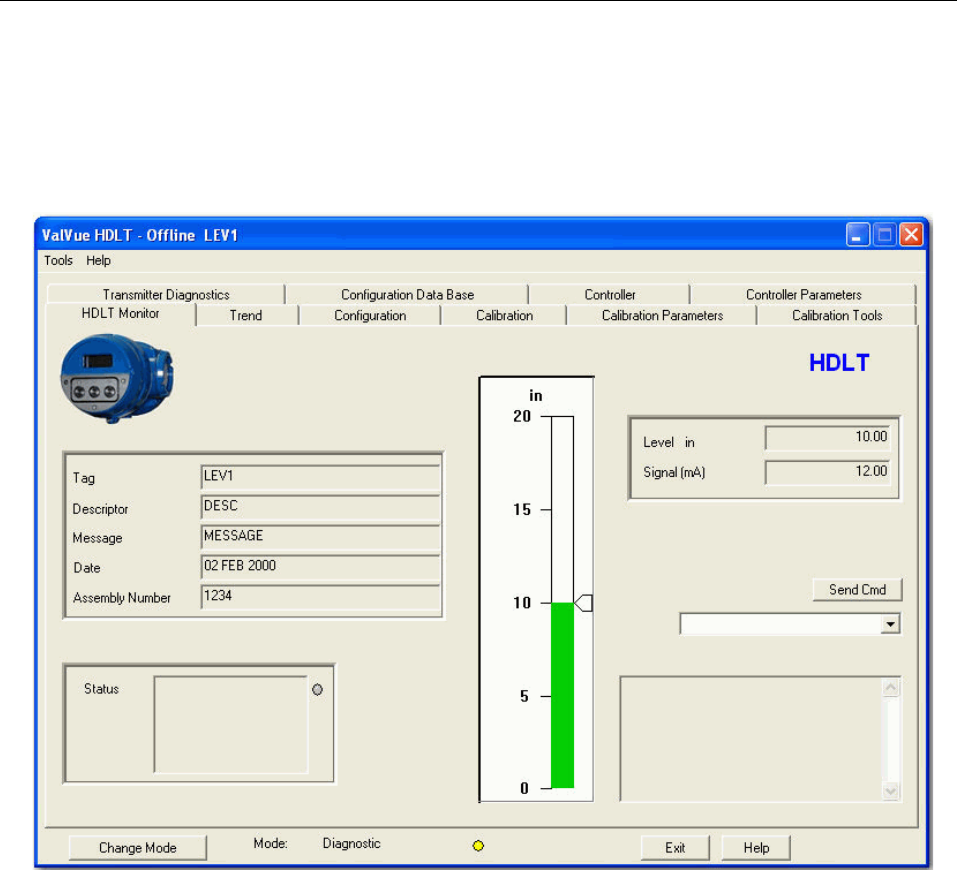Click the HDLT blue heading text
Image resolution: width=957 pixels, height=870 pixels.
pyautogui.click(x=839, y=363)
